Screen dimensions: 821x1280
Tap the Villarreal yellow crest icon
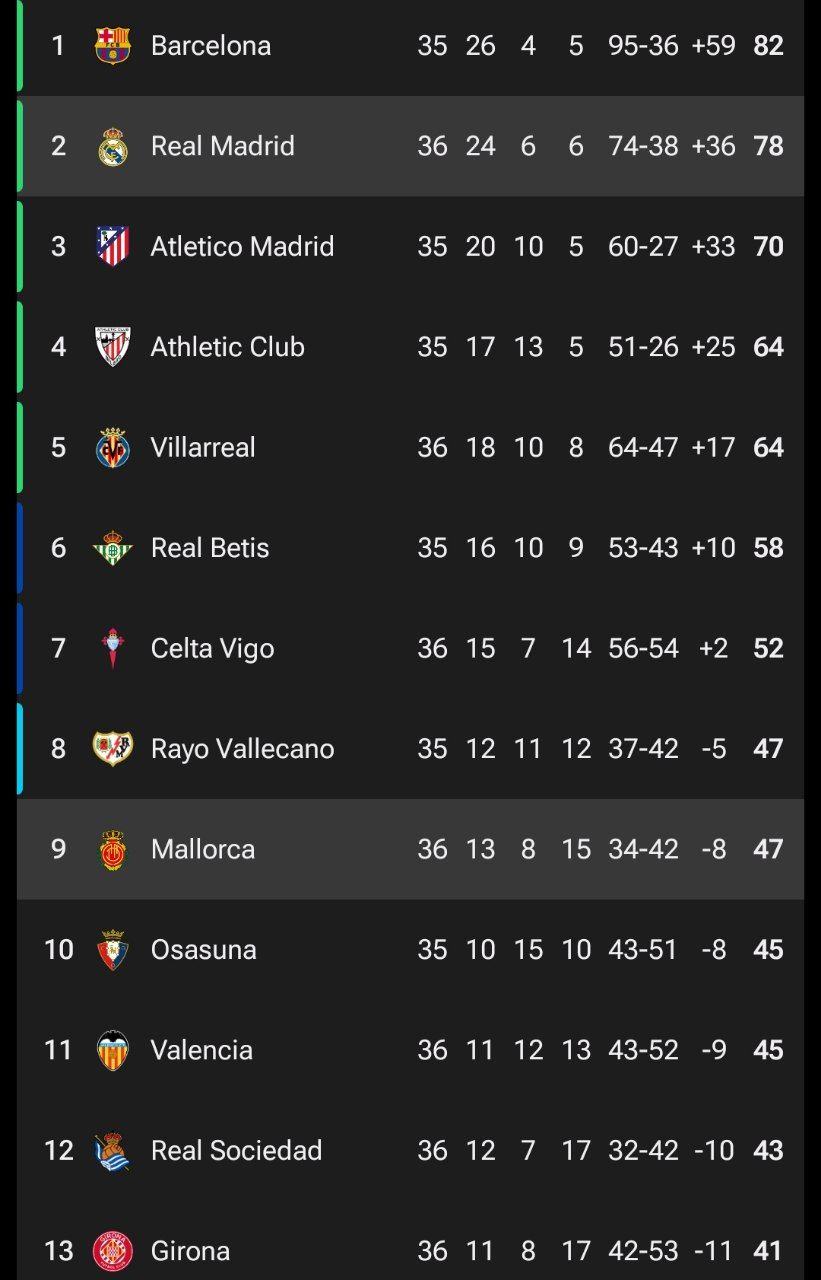[112, 448]
